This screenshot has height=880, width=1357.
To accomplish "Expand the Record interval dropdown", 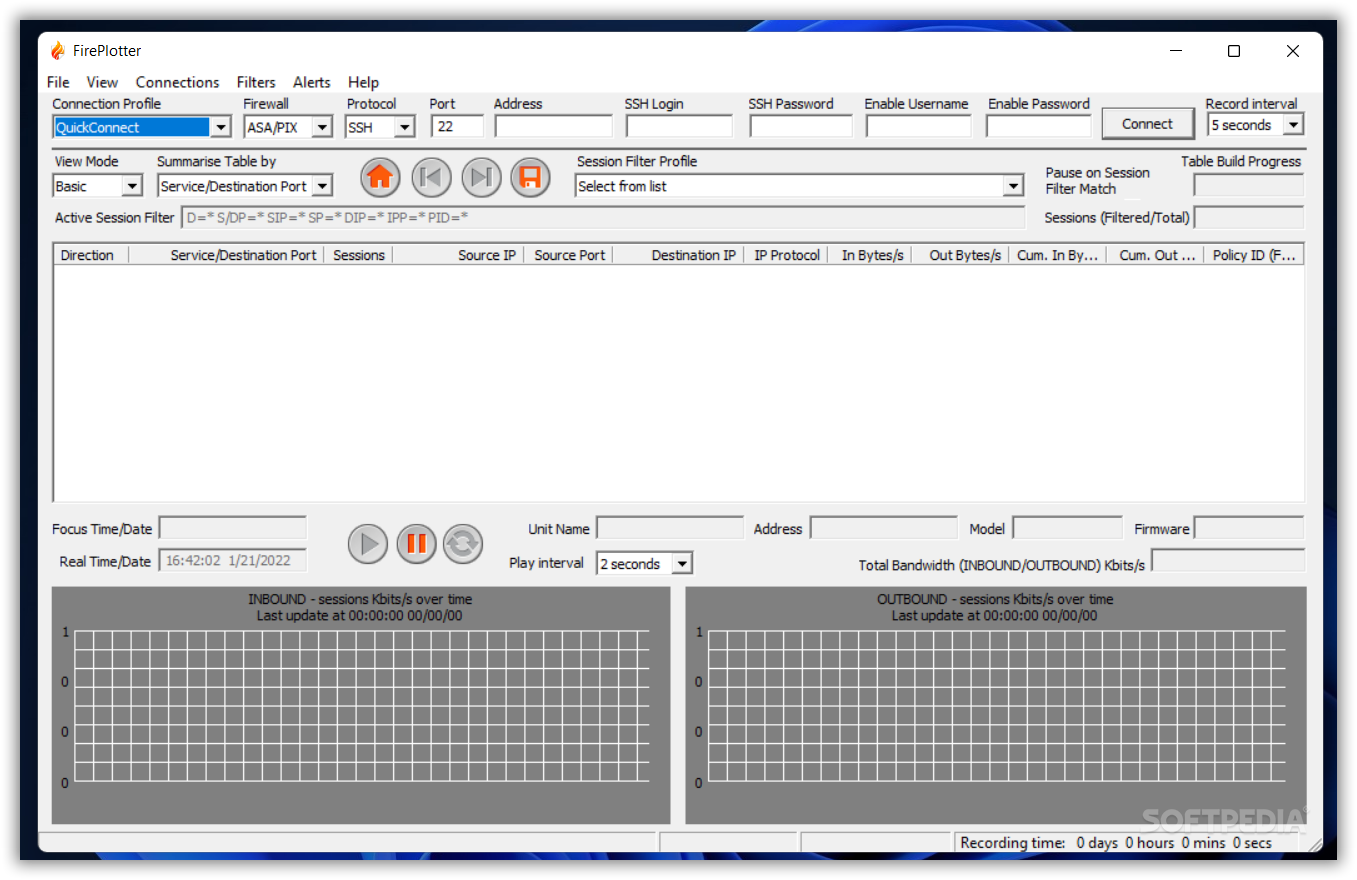I will coord(1294,125).
